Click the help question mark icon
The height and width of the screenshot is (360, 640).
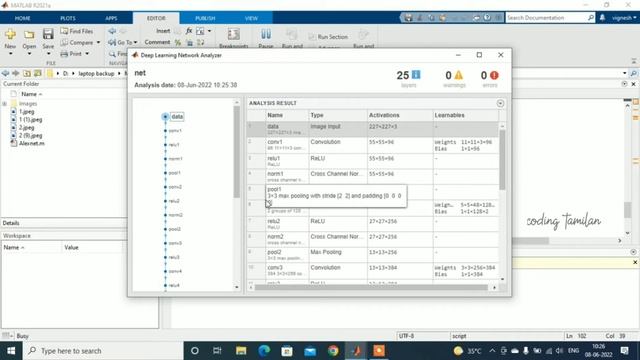(487, 18)
